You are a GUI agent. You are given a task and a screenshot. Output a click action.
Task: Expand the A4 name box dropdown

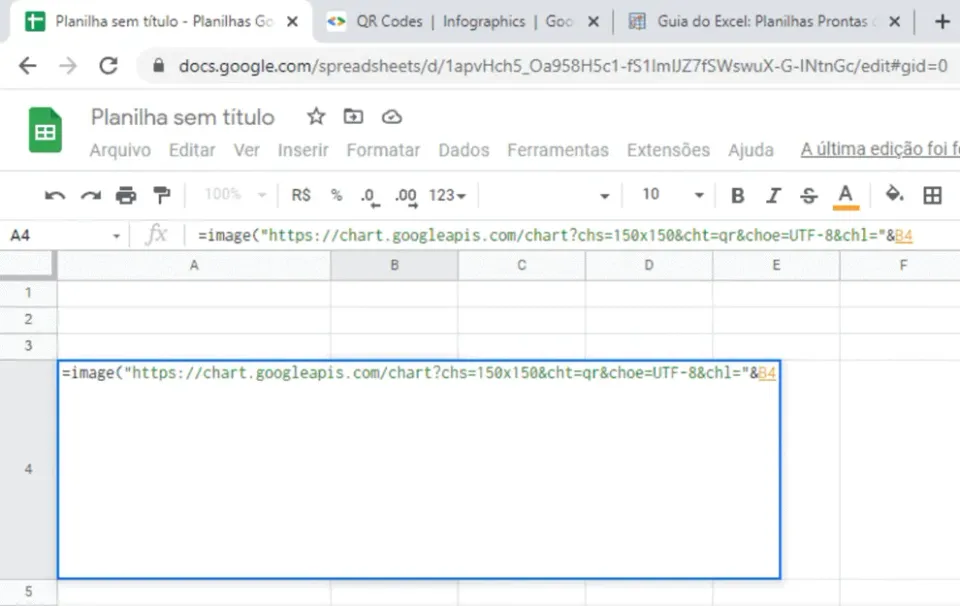coord(116,236)
